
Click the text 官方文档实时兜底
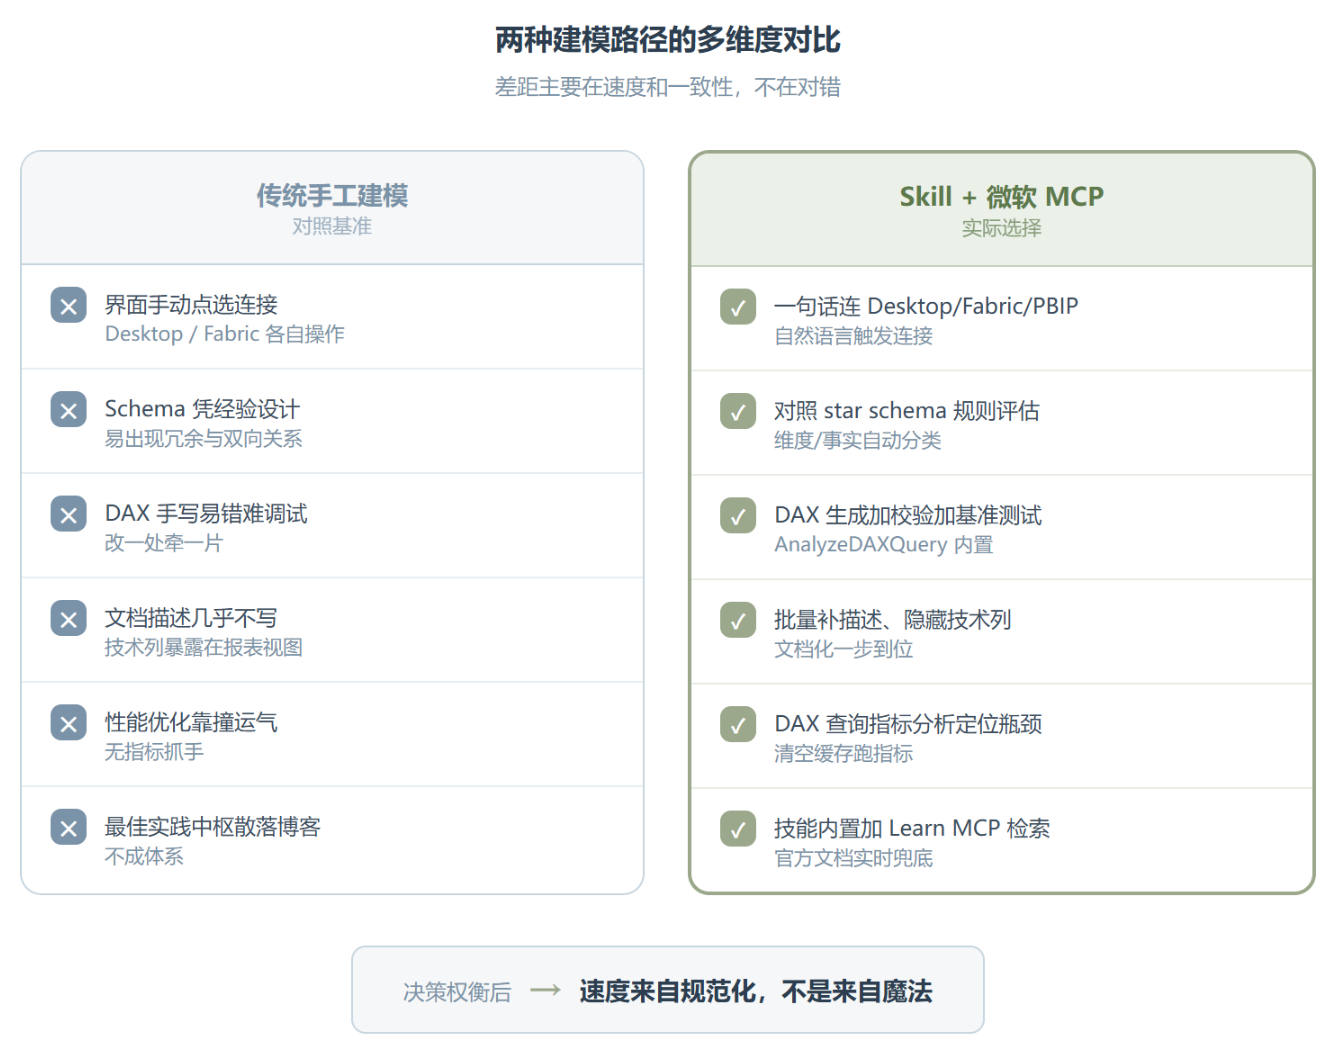pos(853,859)
